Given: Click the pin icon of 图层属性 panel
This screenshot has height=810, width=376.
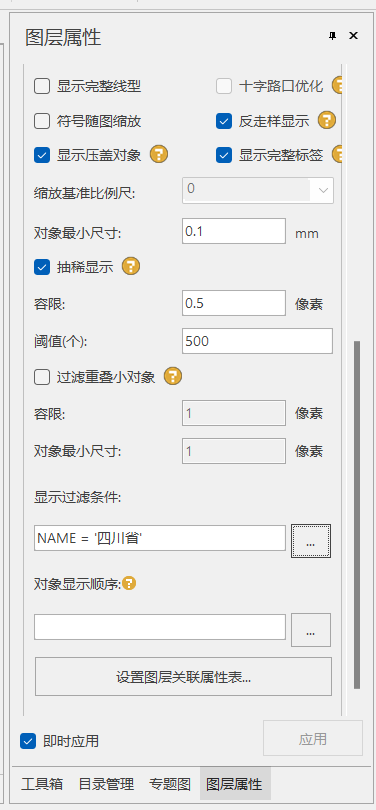Looking at the screenshot, I should click(x=333, y=36).
